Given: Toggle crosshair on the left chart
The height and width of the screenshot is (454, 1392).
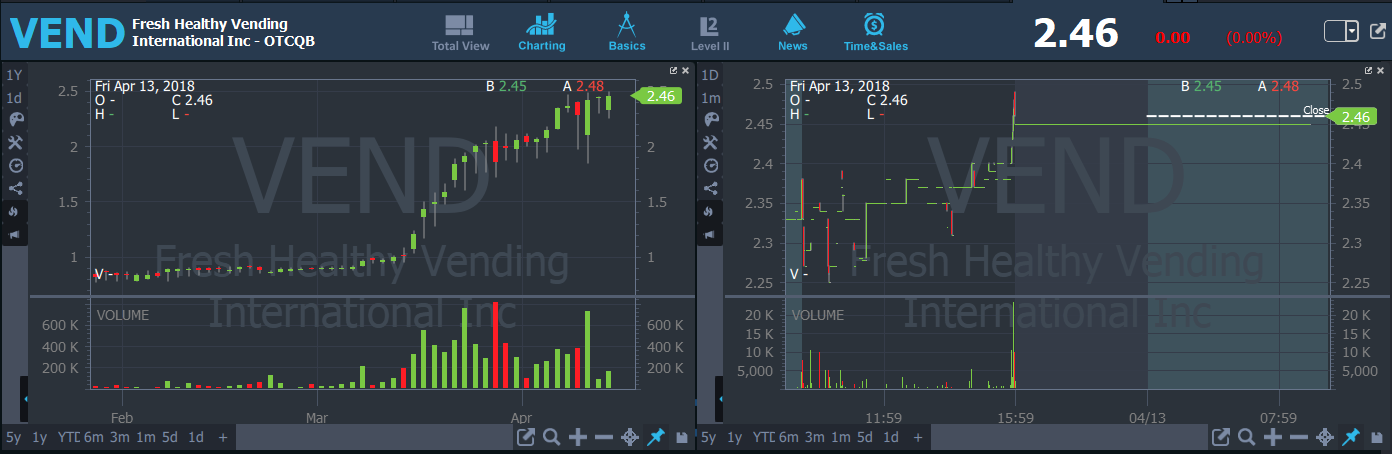Looking at the screenshot, I should pyautogui.click(x=630, y=437).
